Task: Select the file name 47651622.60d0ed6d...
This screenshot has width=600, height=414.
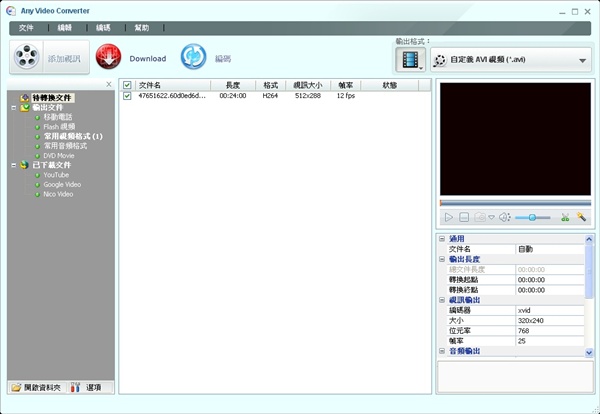Action: [x=172, y=96]
